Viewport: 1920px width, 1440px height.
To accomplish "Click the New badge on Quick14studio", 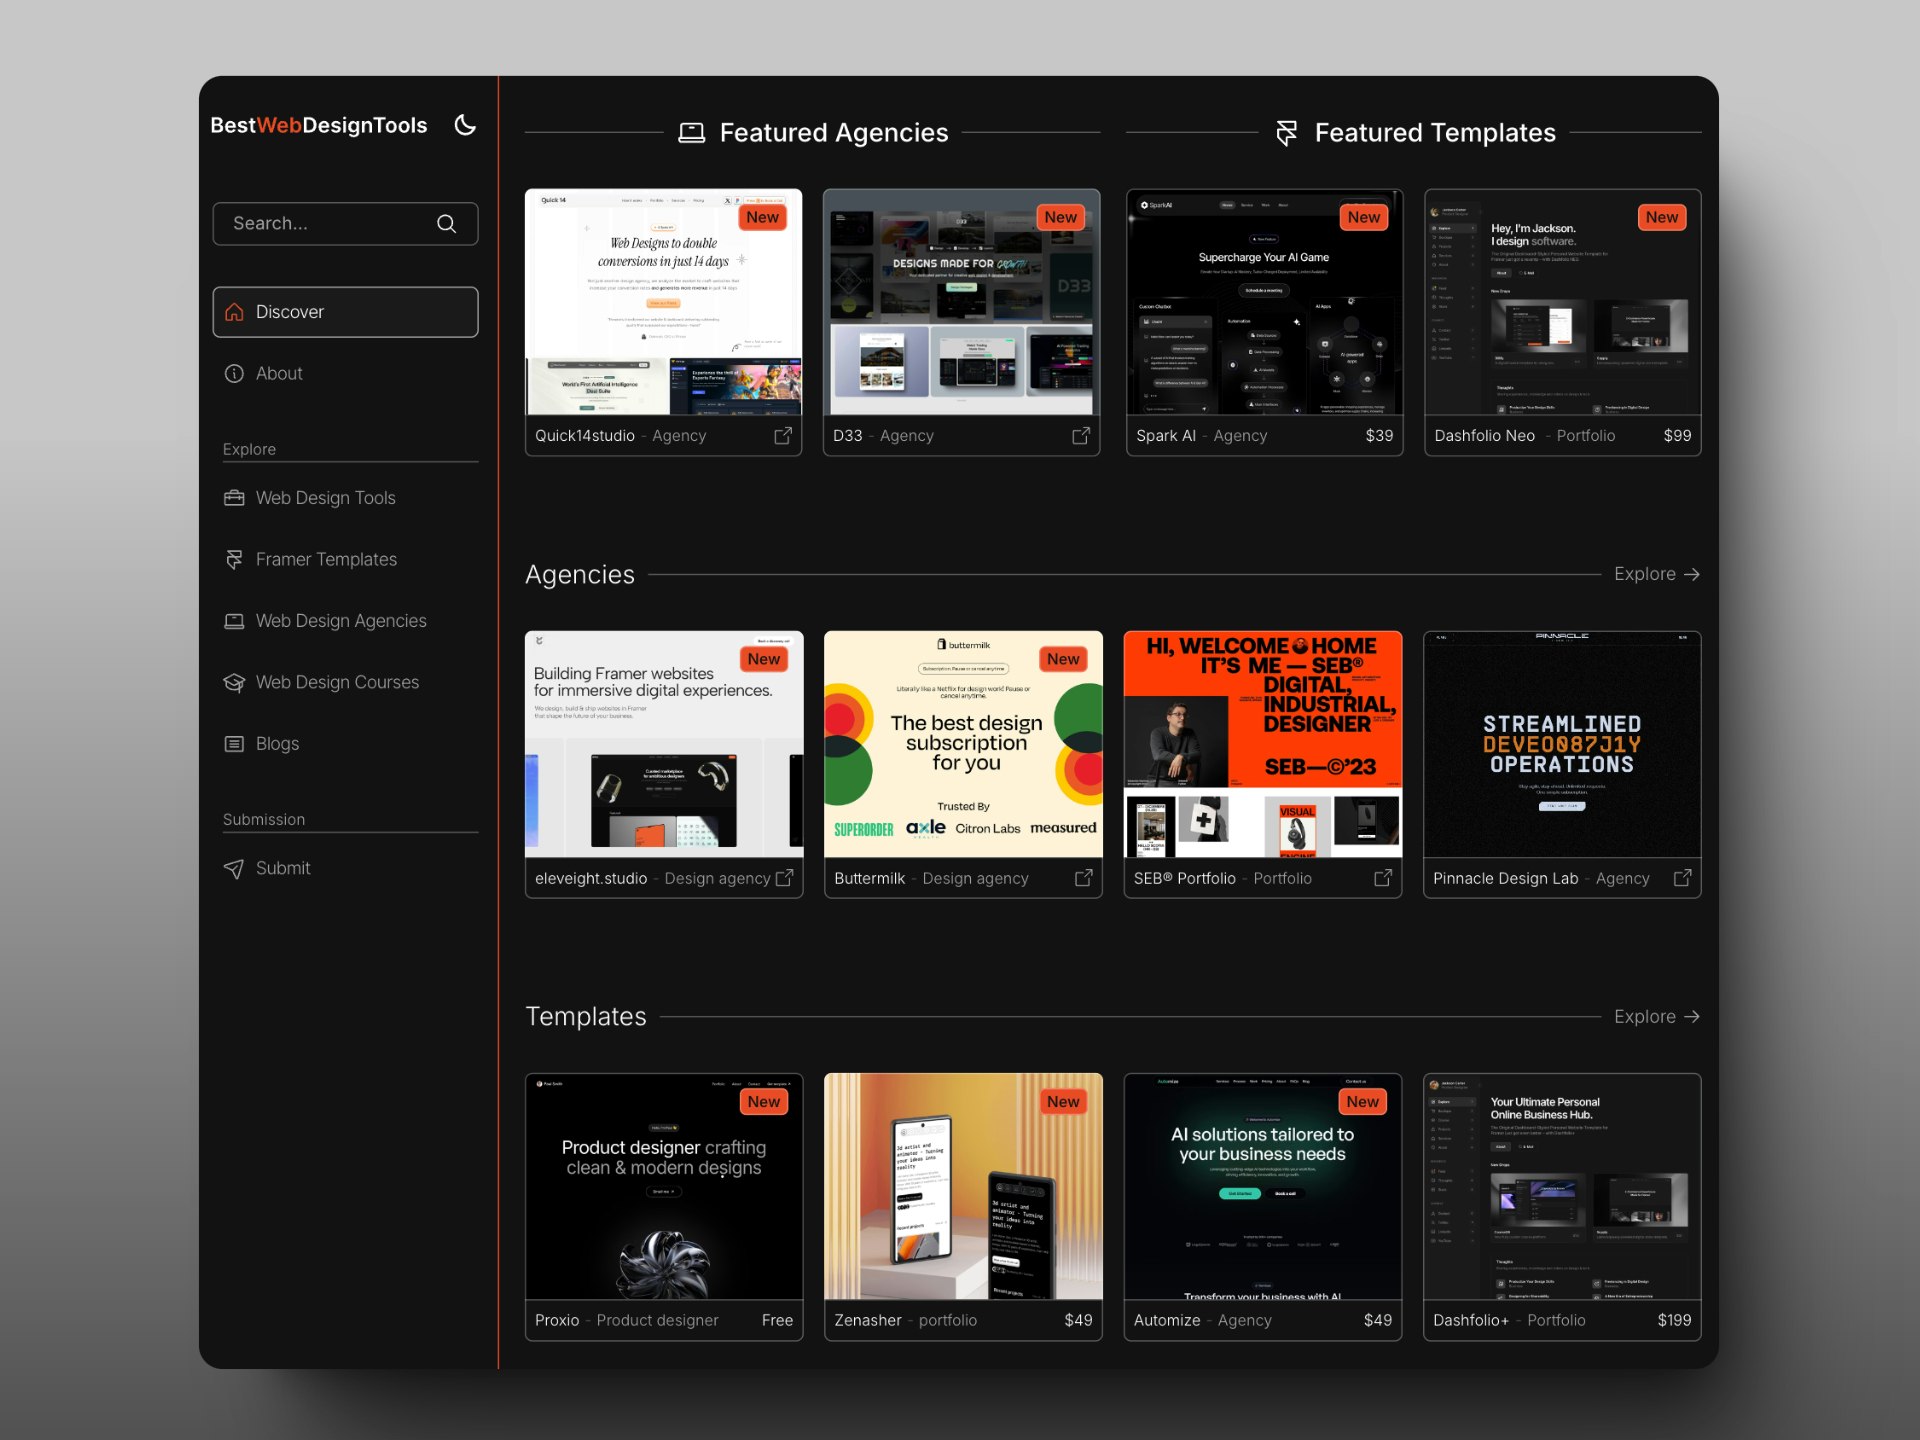I will point(763,218).
